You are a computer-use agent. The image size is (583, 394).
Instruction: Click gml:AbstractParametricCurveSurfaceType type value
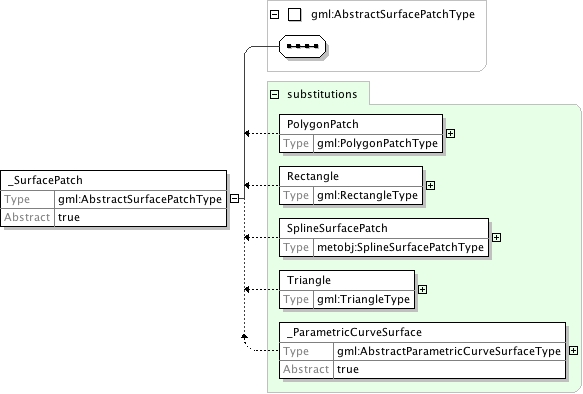449,351
